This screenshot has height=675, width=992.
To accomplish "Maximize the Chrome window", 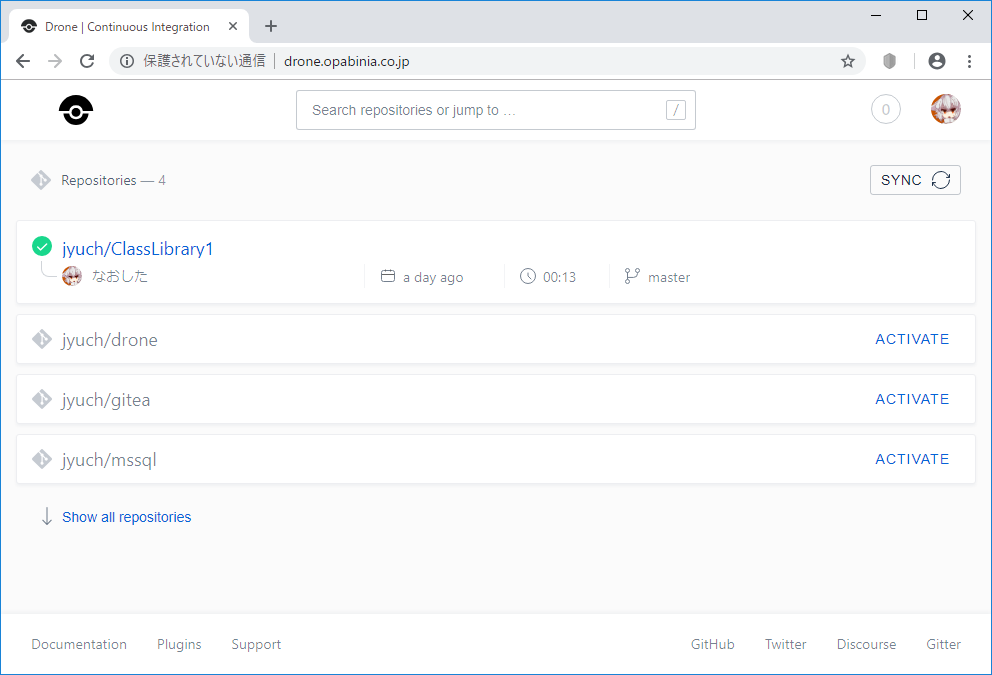I will 922,15.
